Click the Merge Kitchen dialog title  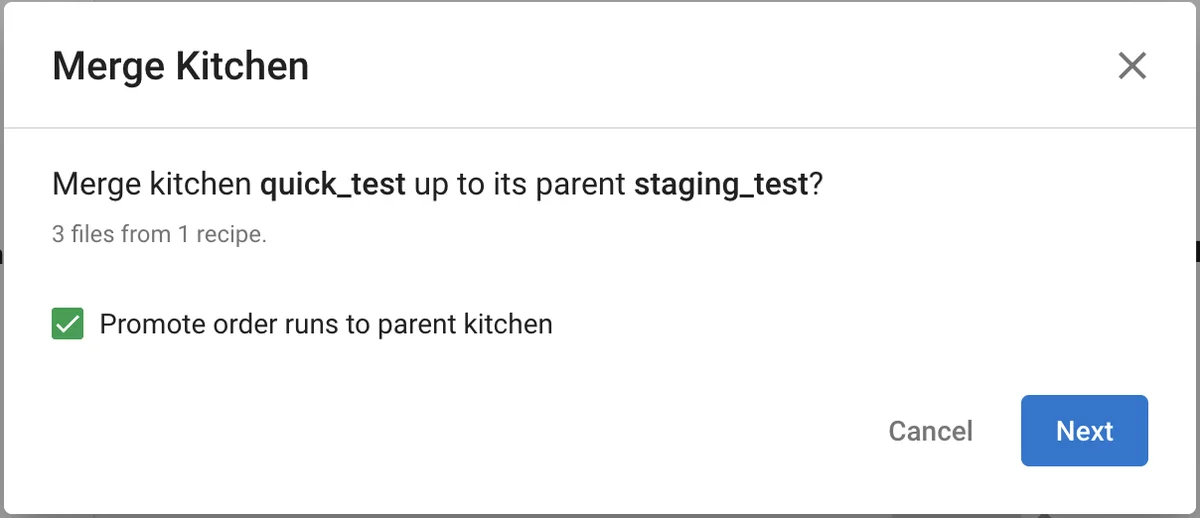pos(180,67)
